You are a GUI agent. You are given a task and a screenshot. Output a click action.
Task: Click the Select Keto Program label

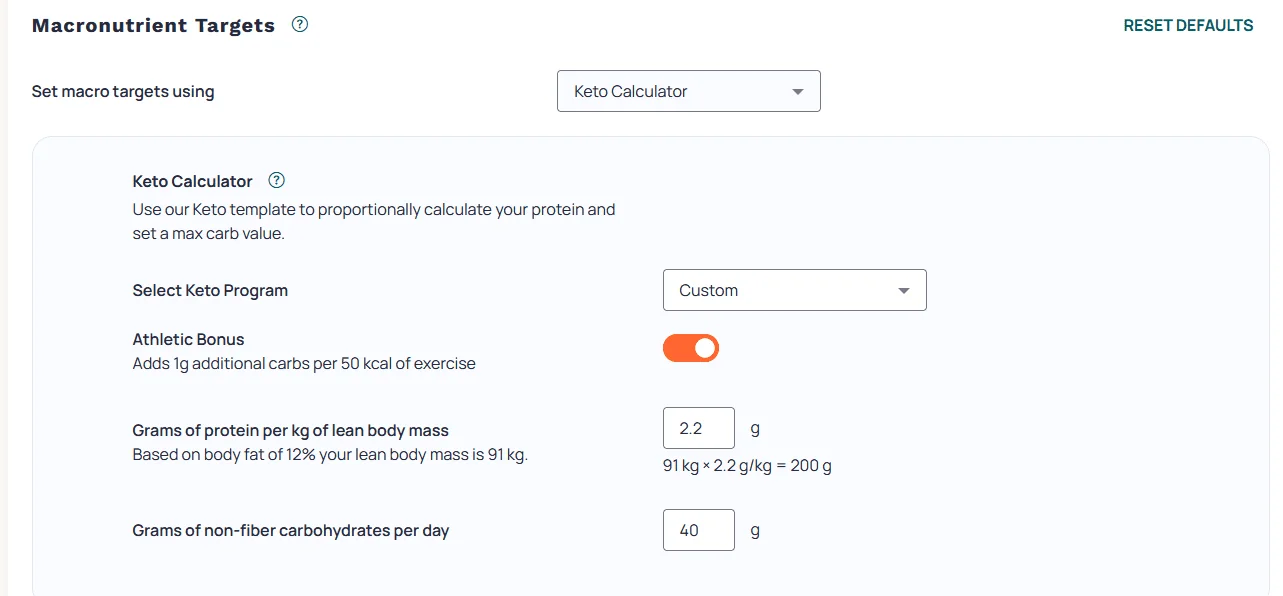210,290
